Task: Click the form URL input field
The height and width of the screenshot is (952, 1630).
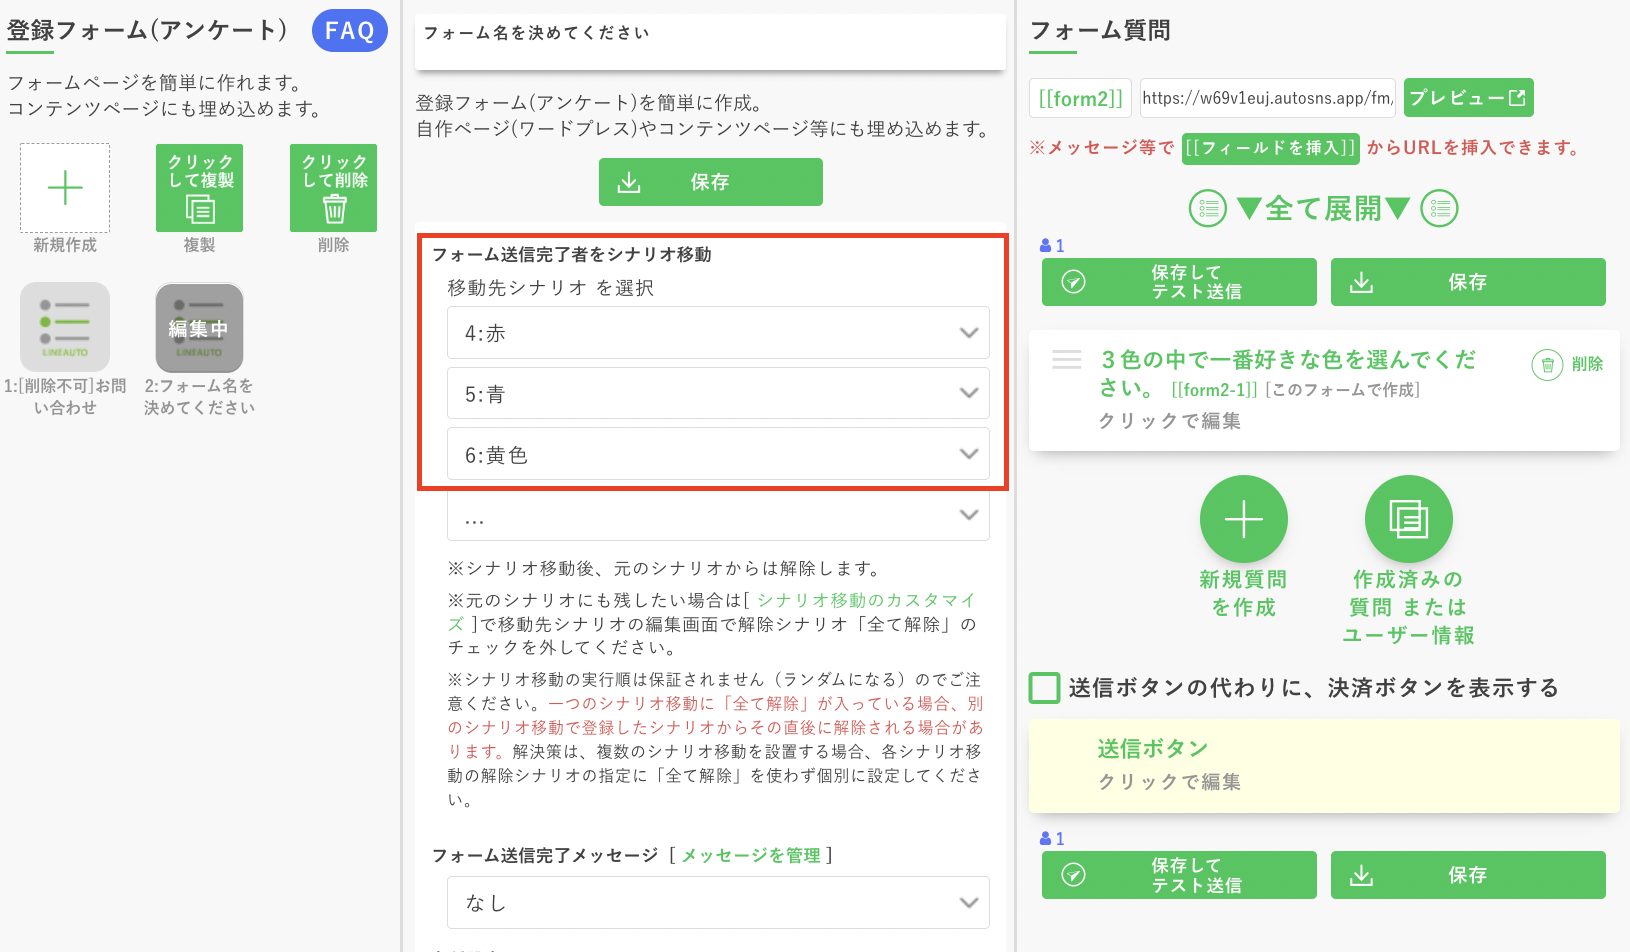Action: [x=1267, y=98]
